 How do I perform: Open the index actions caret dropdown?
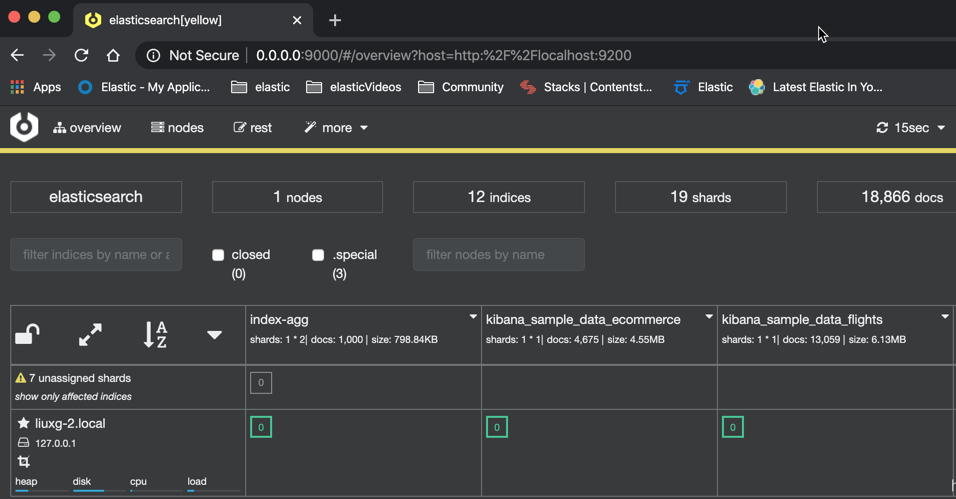pos(214,335)
